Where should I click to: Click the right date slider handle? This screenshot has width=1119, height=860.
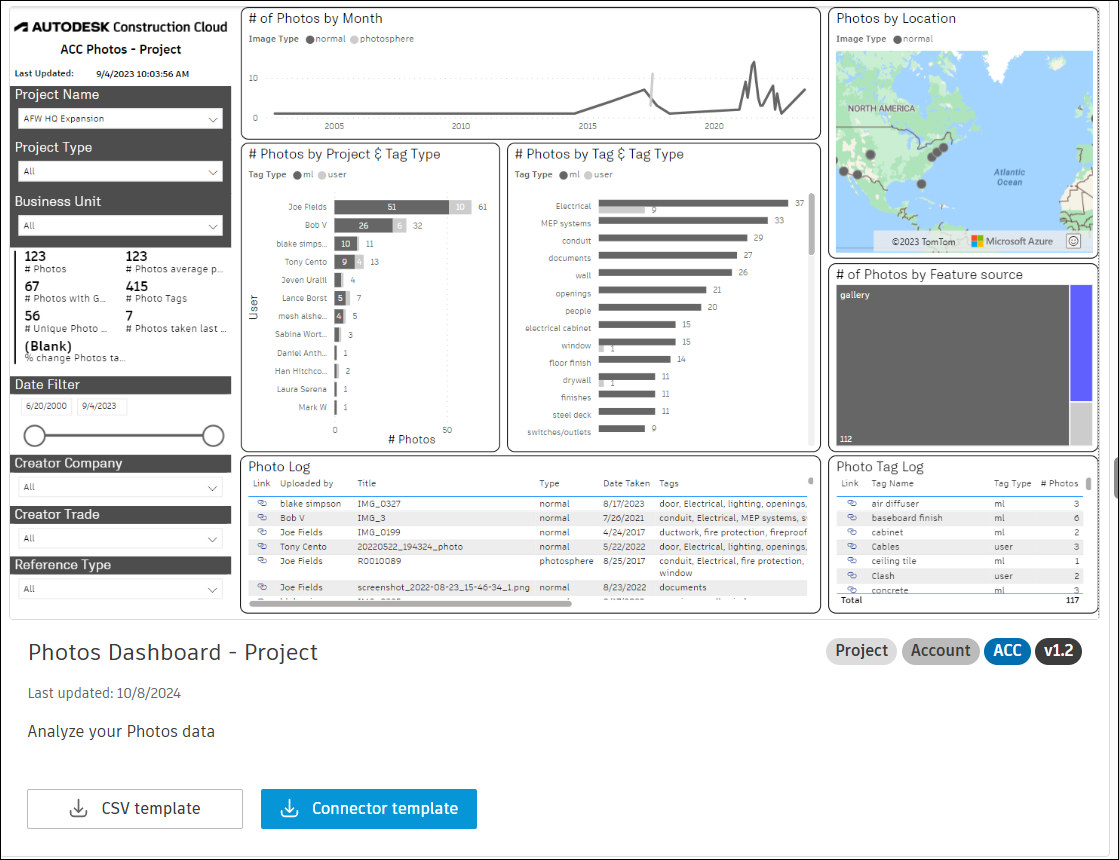coord(213,435)
